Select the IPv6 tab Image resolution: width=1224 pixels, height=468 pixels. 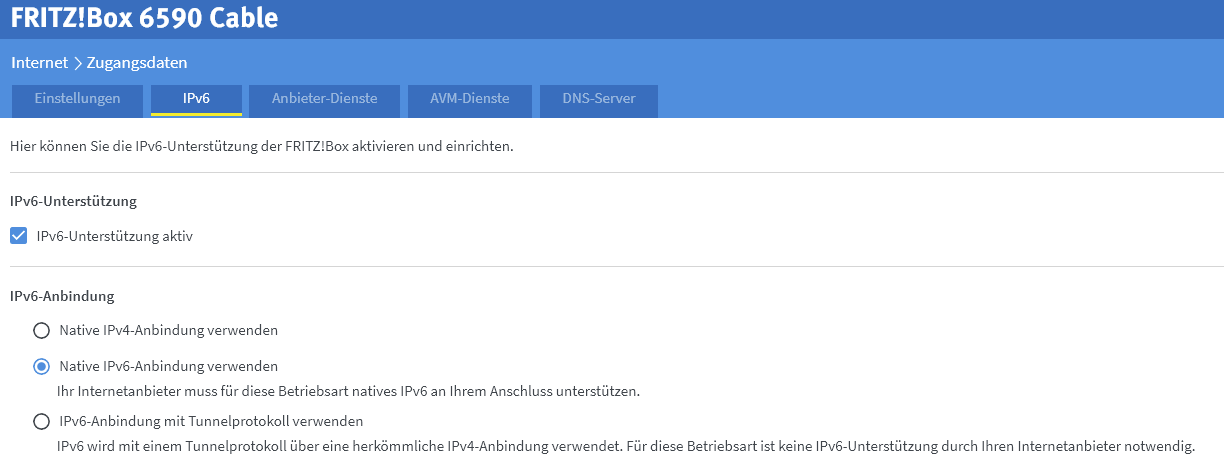point(196,100)
